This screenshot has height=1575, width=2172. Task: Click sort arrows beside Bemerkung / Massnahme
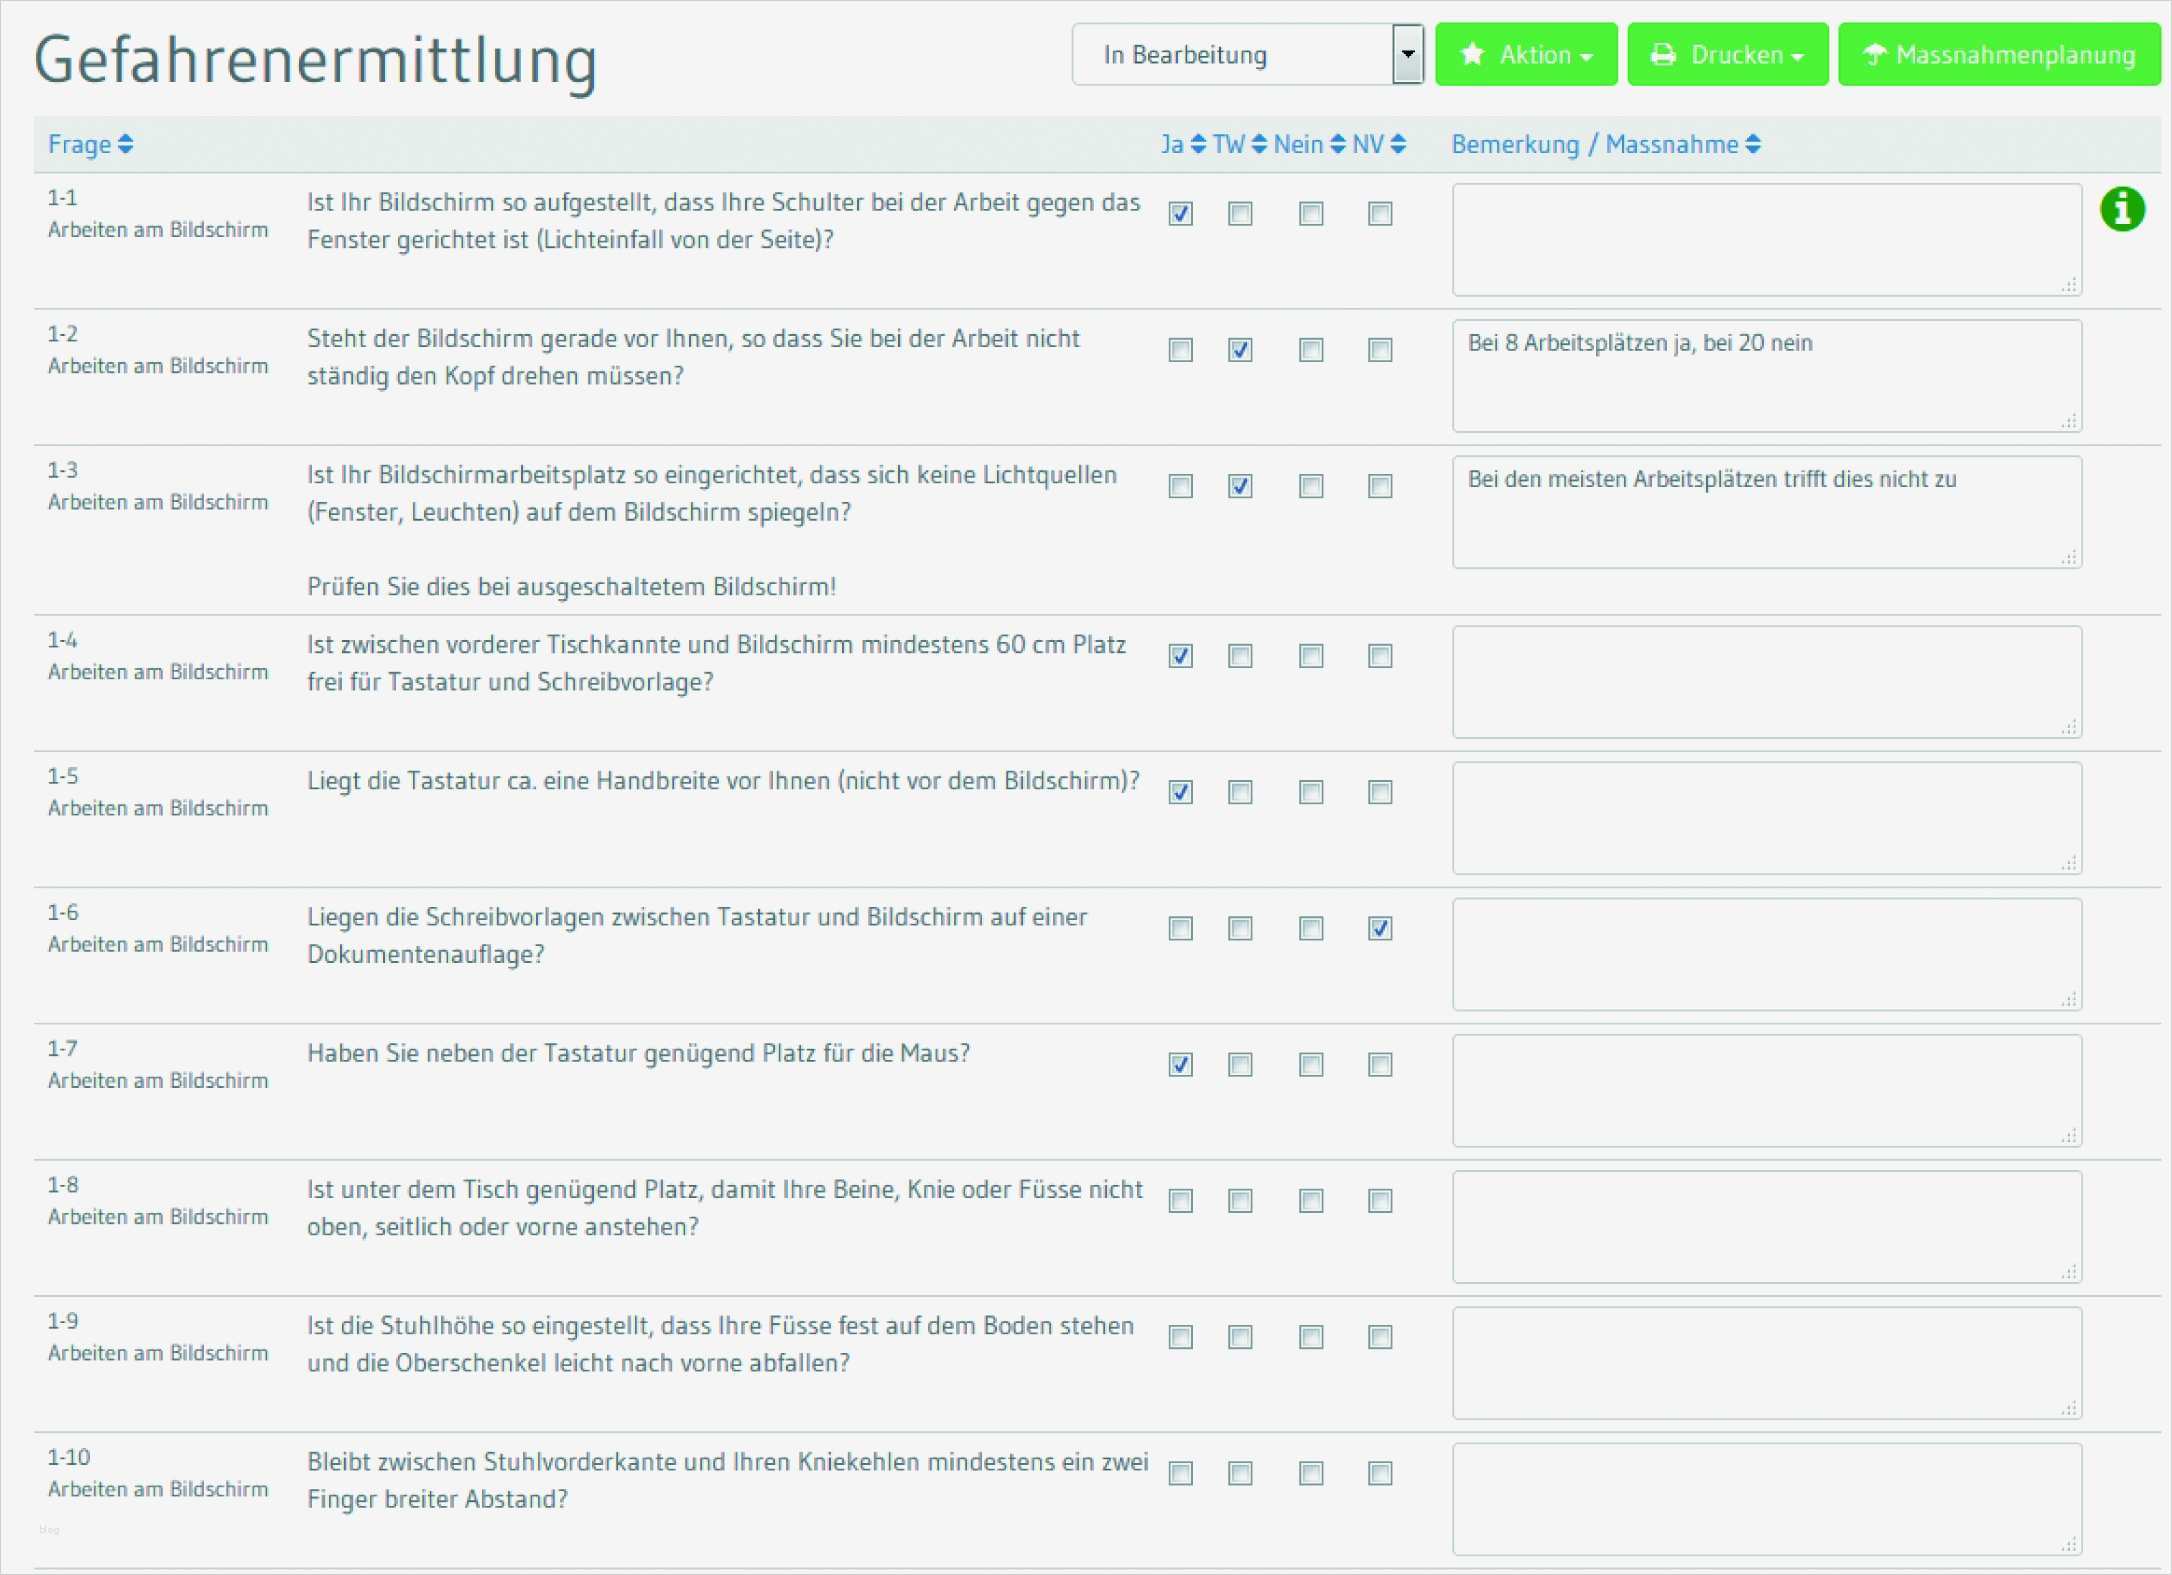(x=1753, y=145)
